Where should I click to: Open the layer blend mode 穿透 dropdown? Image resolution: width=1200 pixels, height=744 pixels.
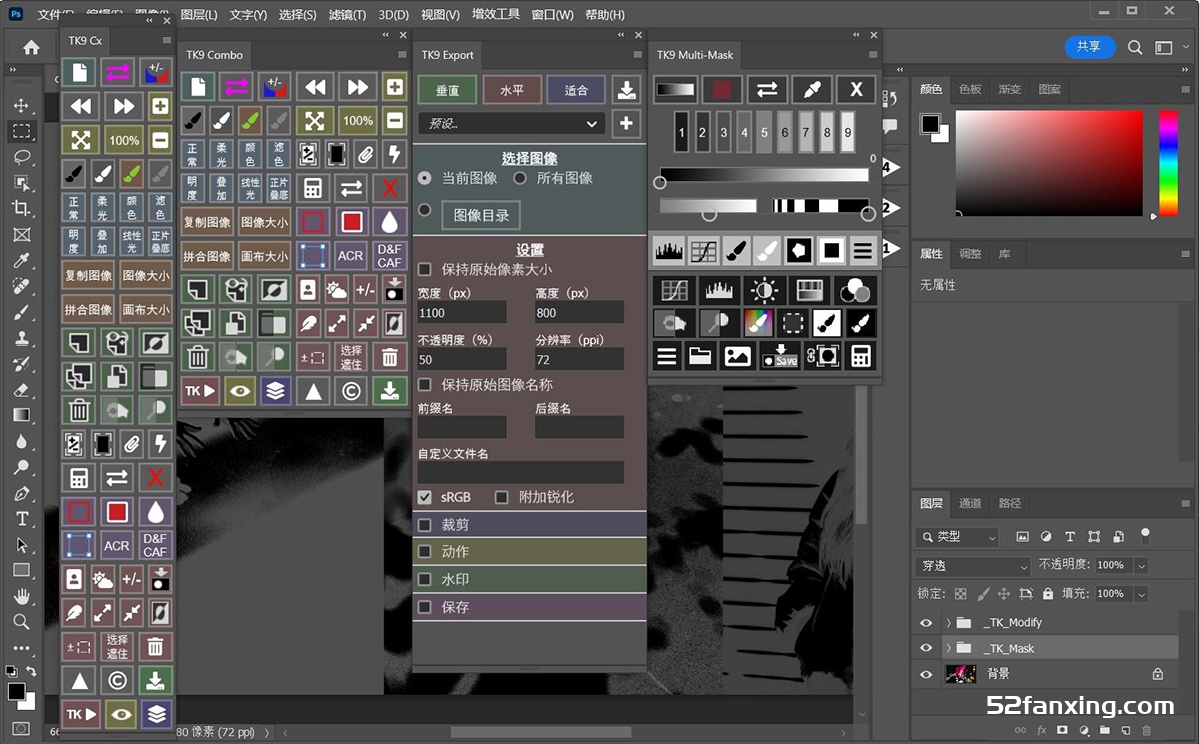pyautogui.click(x=974, y=566)
